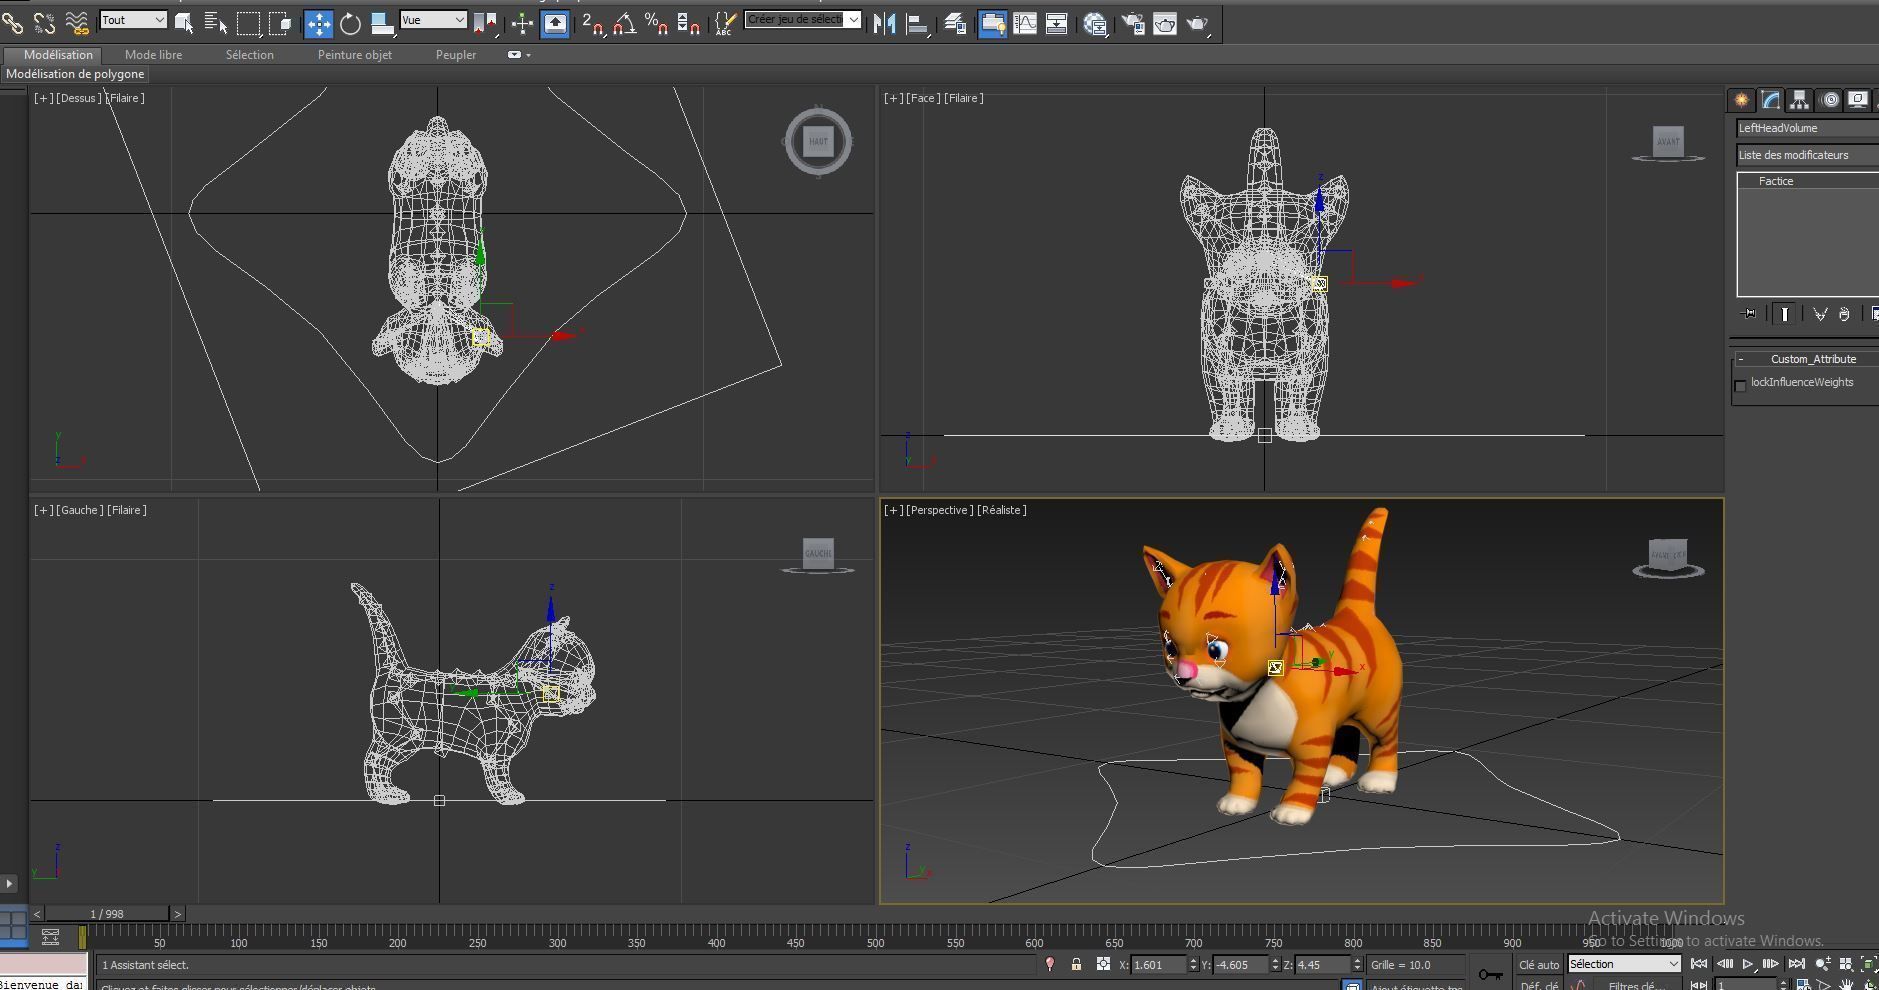Open the Hierarchy command panel tab

1799,100
